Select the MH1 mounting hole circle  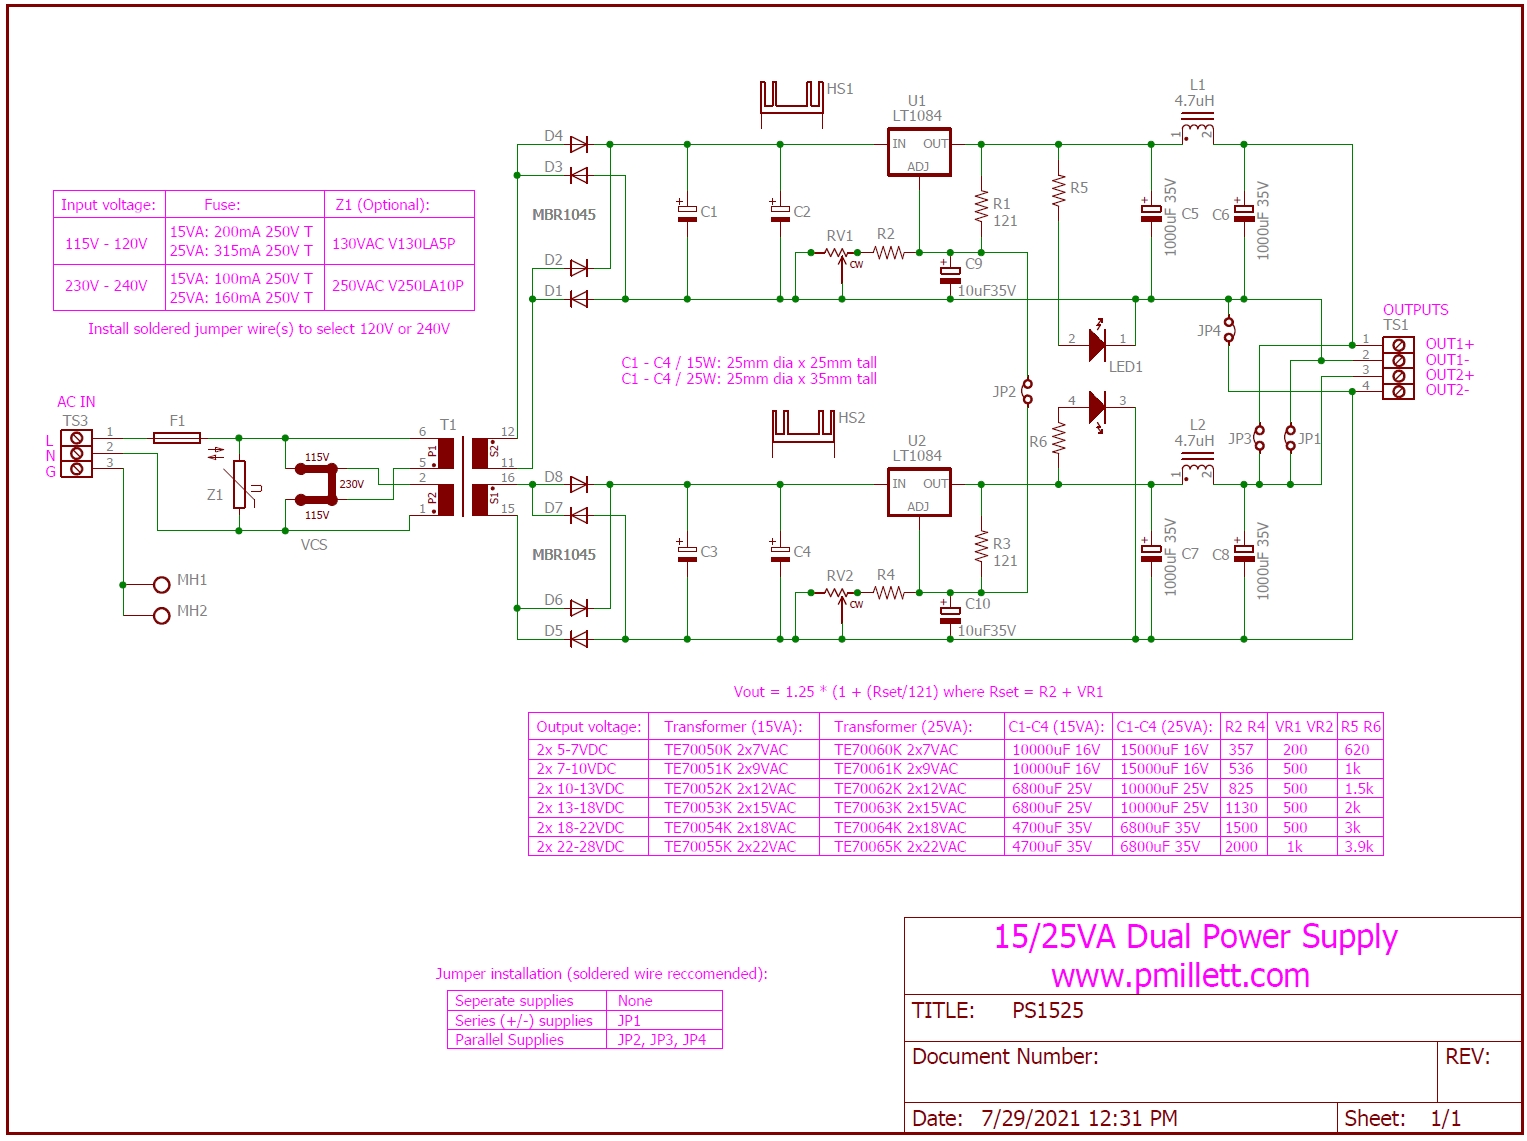coord(161,585)
